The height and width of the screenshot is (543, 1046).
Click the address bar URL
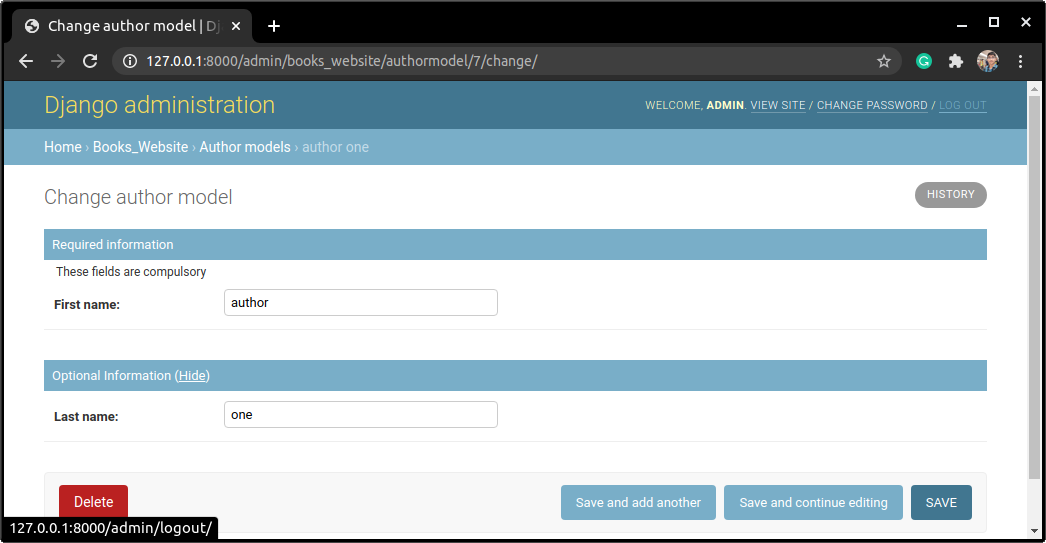[x=342, y=61]
